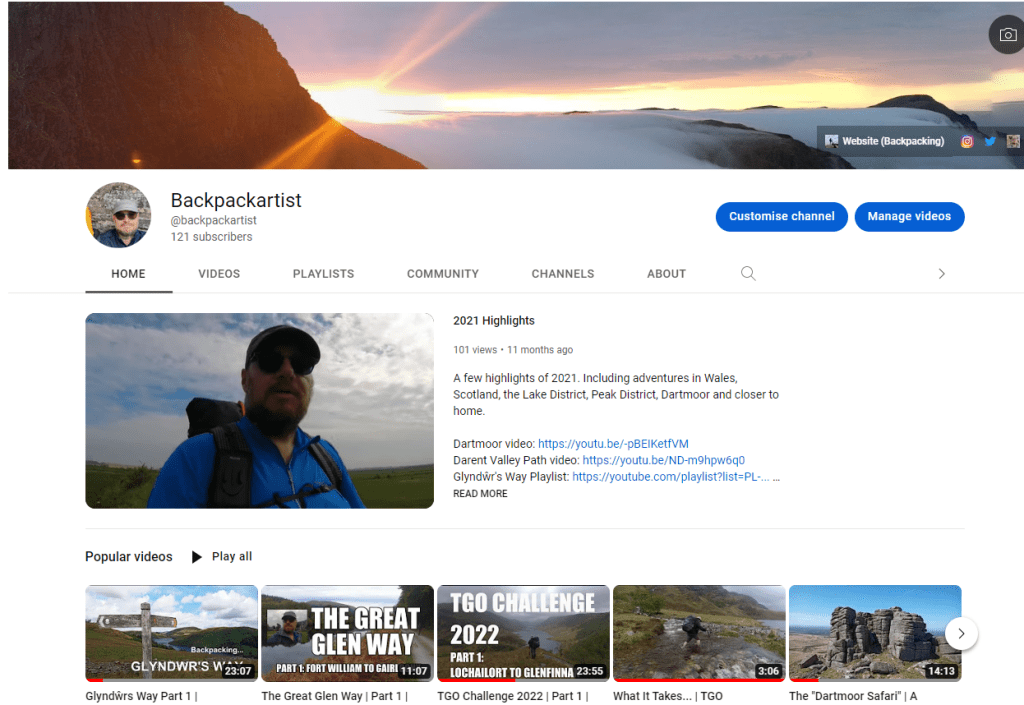Select the ABOUT tab
1024x705 pixels.
tap(666, 274)
